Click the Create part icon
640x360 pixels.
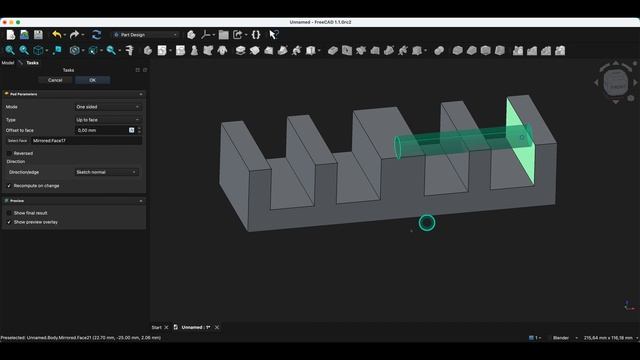click(191, 35)
